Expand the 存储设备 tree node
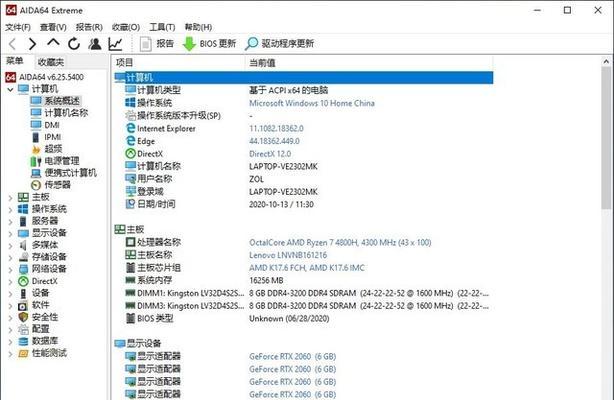Image resolution: width=614 pixels, height=400 pixels. point(11,258)
